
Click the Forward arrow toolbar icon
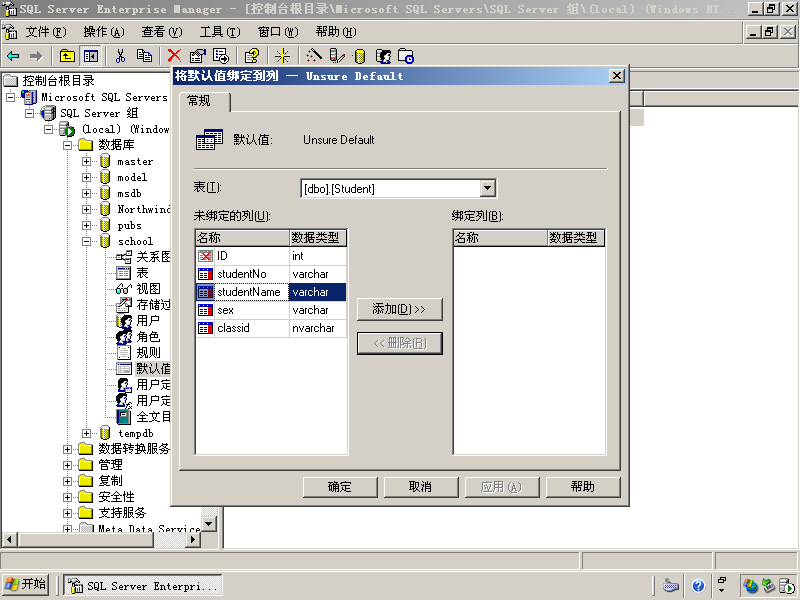coord(36,56)
